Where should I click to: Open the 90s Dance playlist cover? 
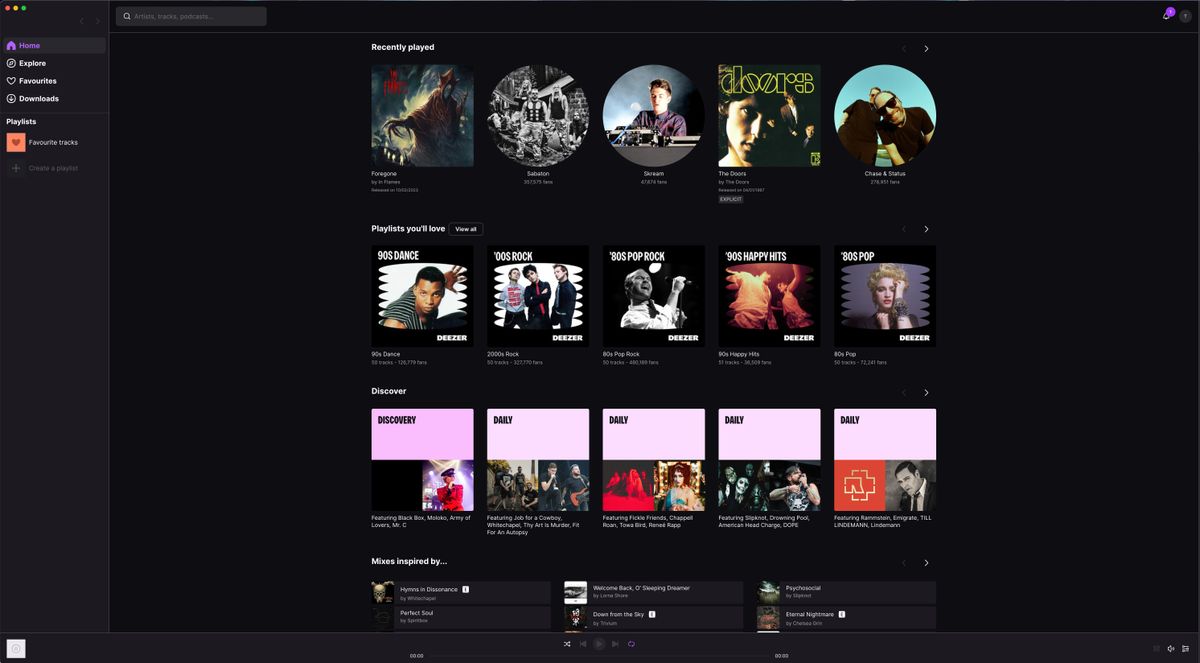422,294
